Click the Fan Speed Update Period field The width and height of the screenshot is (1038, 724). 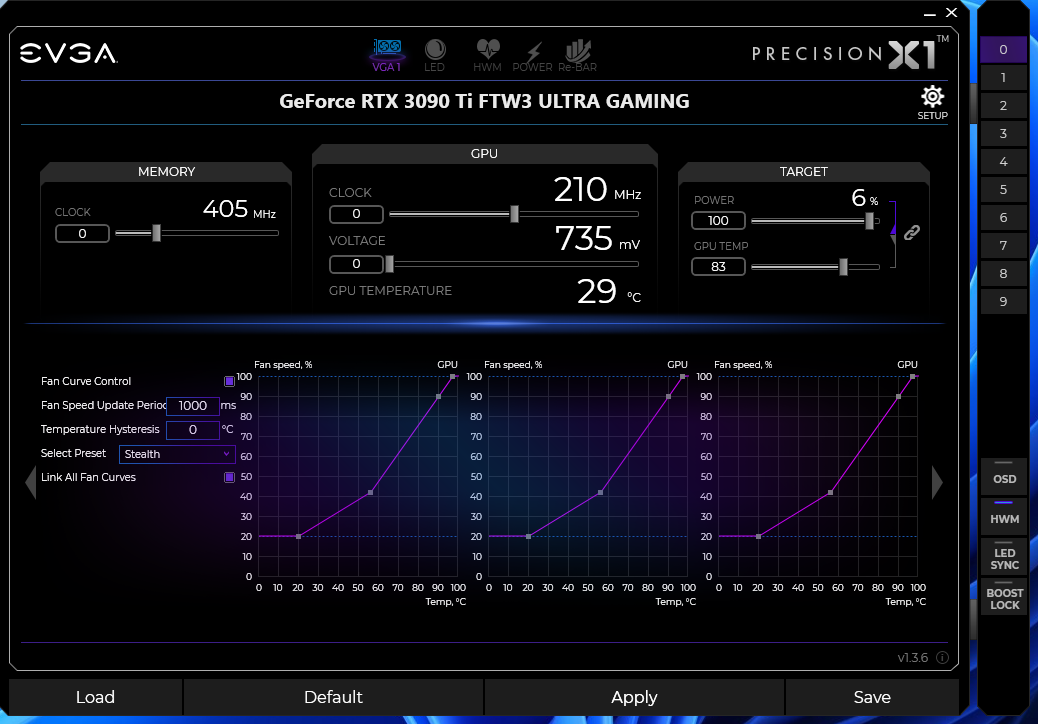[193, 406]
